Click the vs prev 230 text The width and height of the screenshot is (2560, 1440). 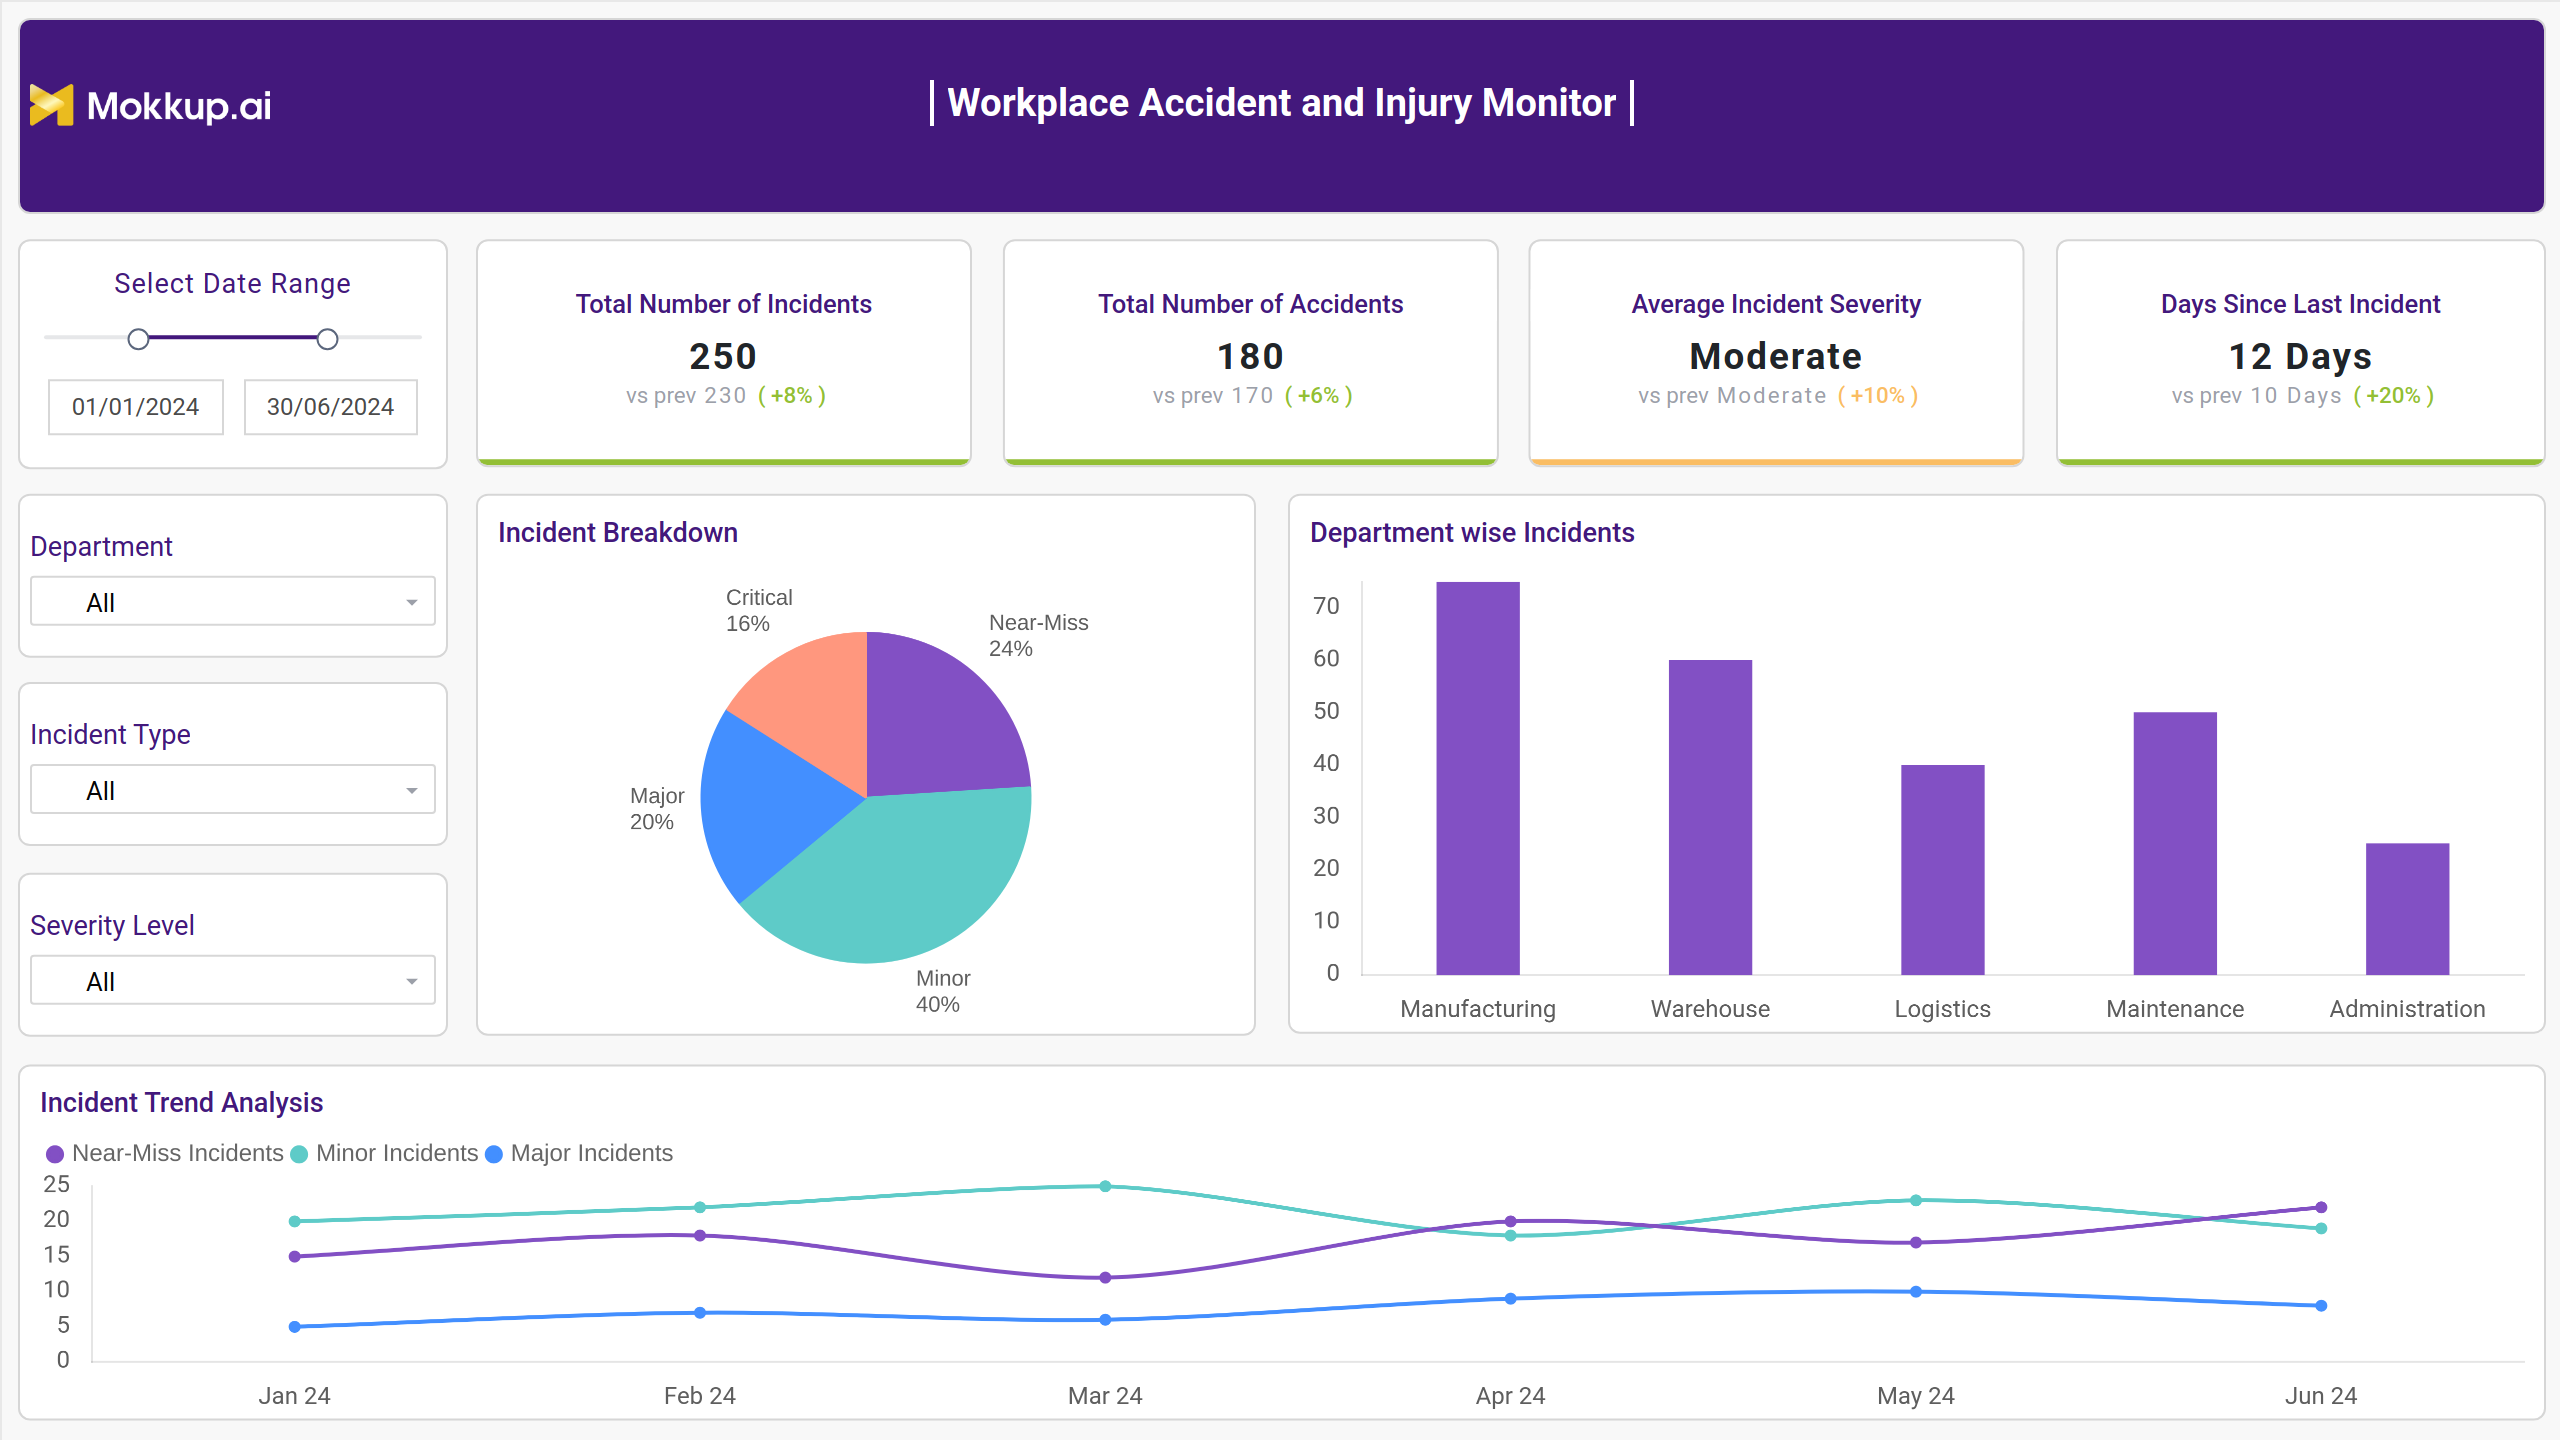[x=686, y=396]
